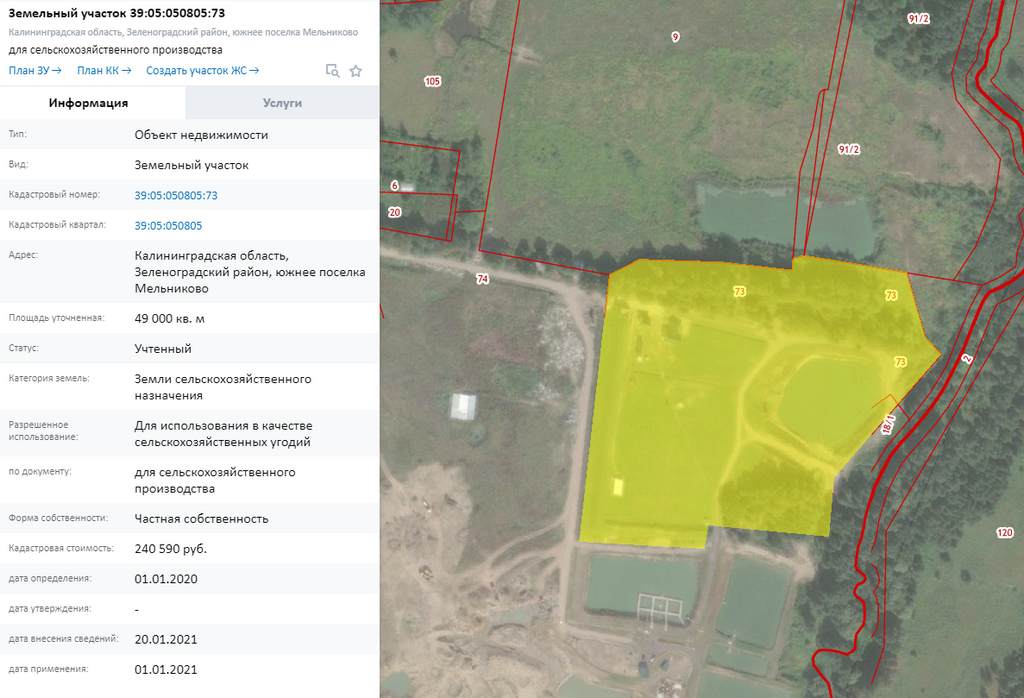1024x698 pixels.
Task: Click Создать участок ЖС link
Action: coord(202,70)
